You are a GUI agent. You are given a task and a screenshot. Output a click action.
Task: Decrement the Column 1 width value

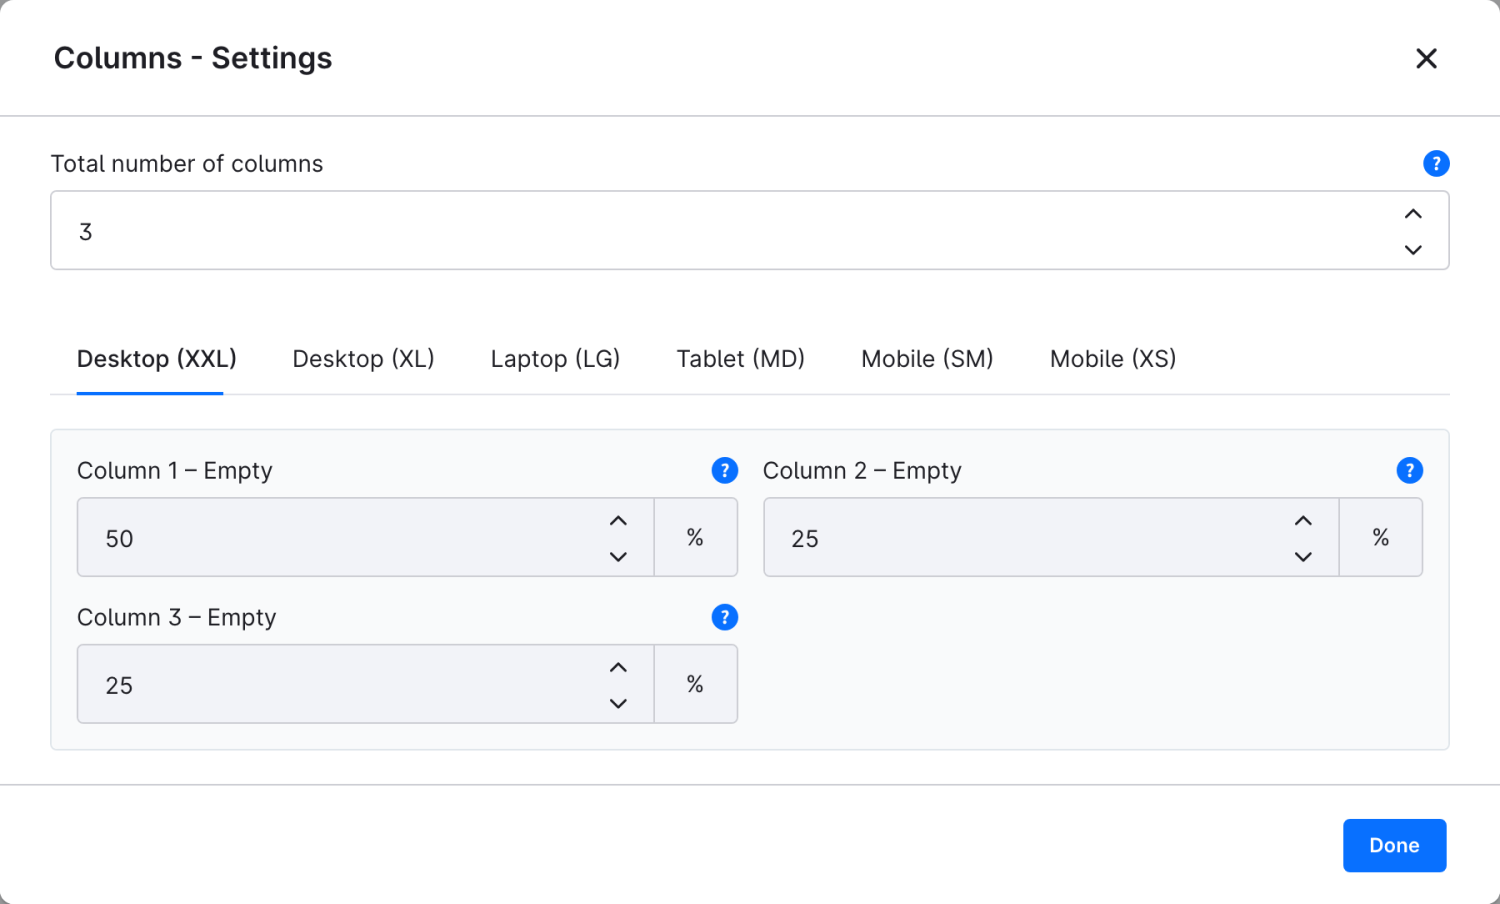pyautogui.click(x=618, y=556)
